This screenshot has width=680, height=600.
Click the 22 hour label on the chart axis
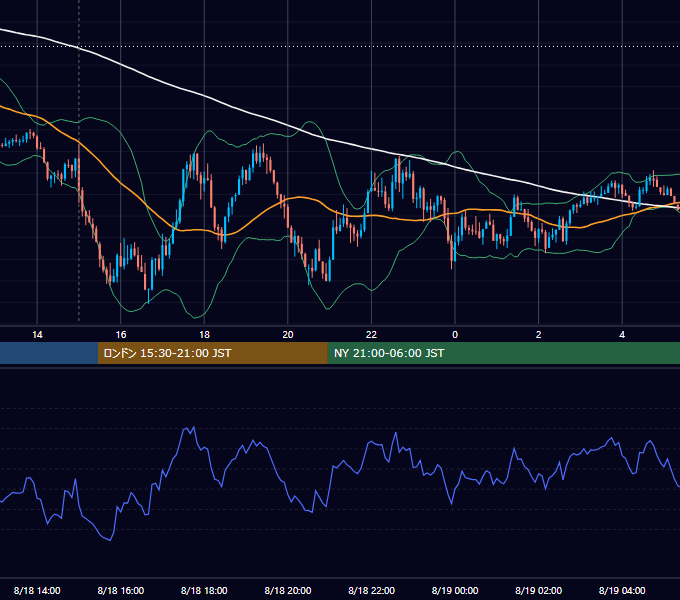click(x=371, y=335)
